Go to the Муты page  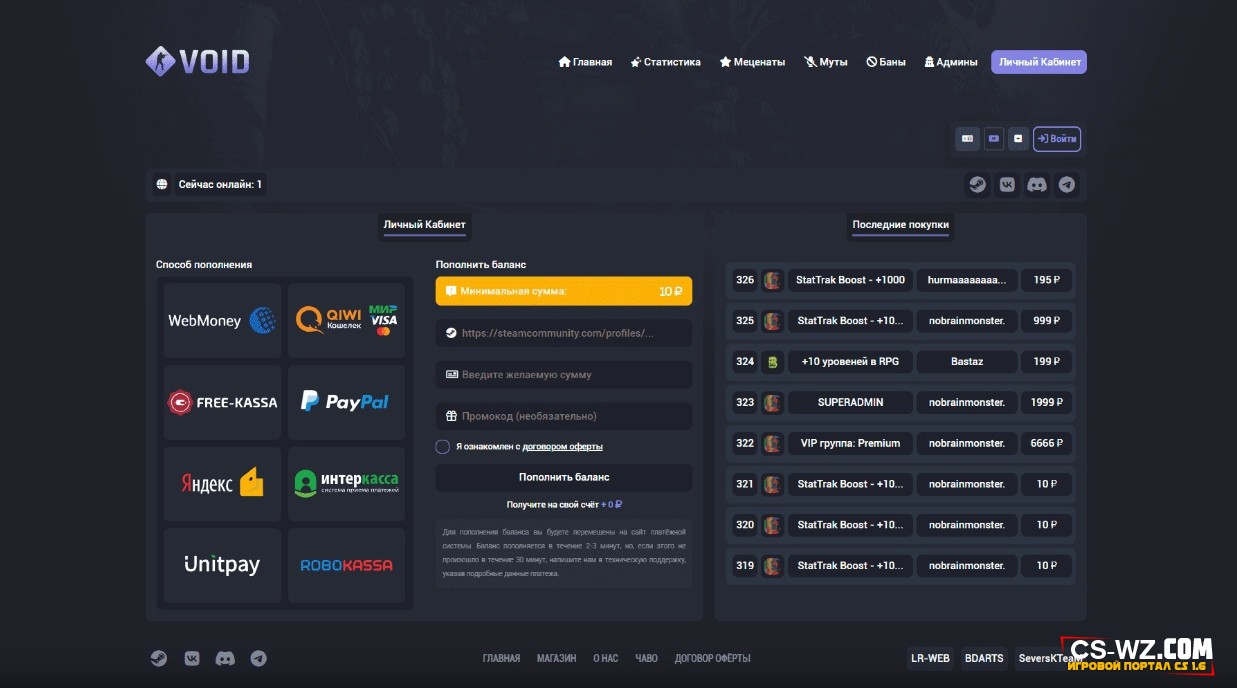pyautogui.click(x=826, y=62)
